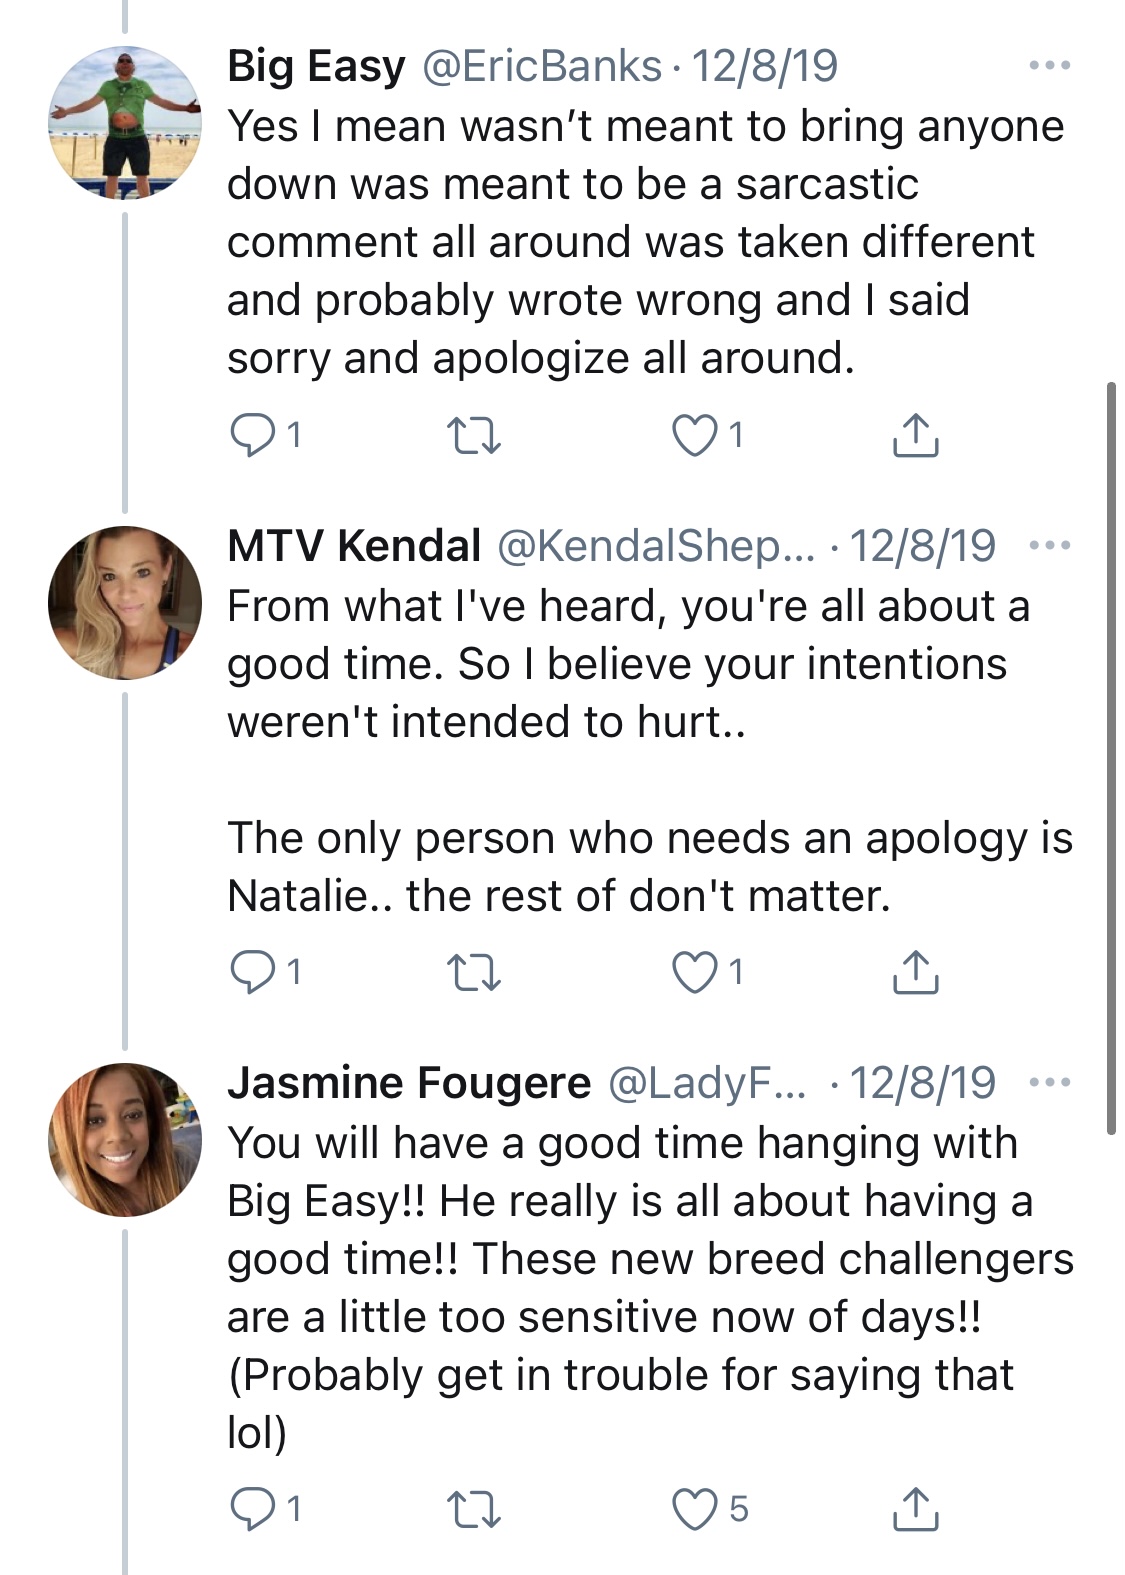This screenshot has width=1125, height=1575.
Task: Click the vertical scrollbar on the right edge
Action: 1111,757
